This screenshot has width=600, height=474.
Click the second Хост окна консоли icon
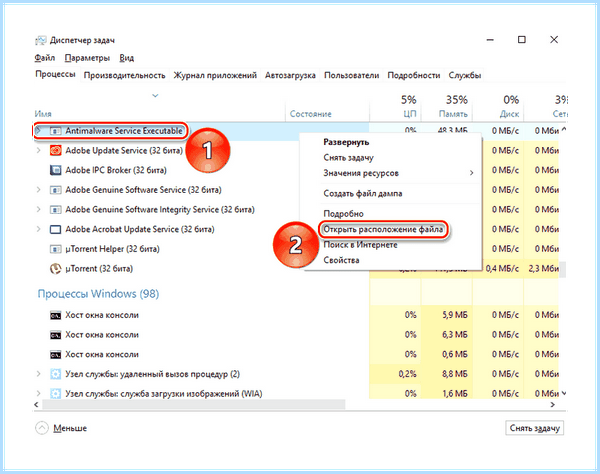(55, 335)
